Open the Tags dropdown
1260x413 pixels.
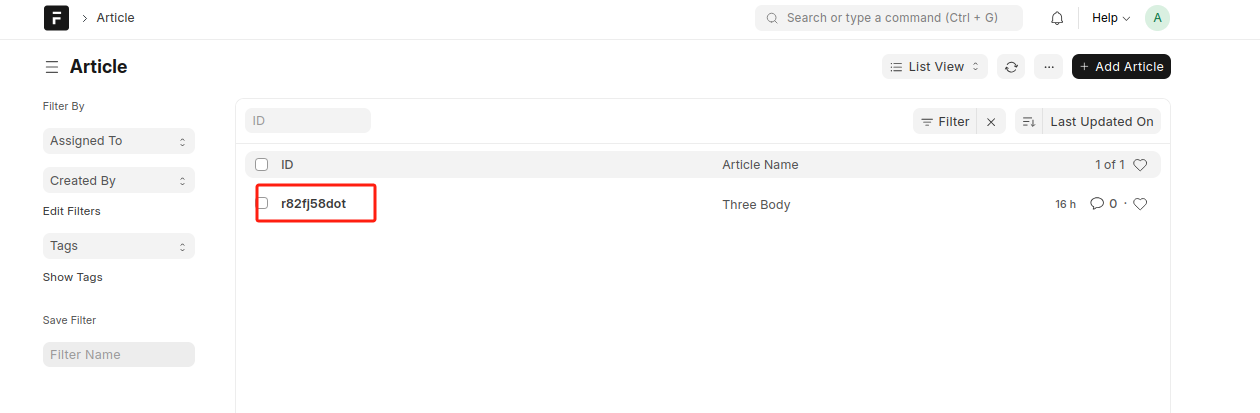click(119, 246)
